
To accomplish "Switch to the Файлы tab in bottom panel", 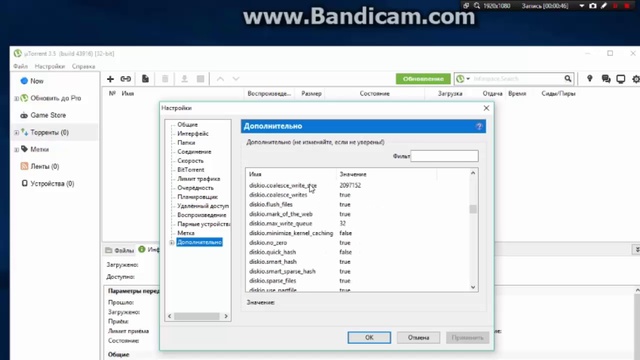I will point(120,250).
